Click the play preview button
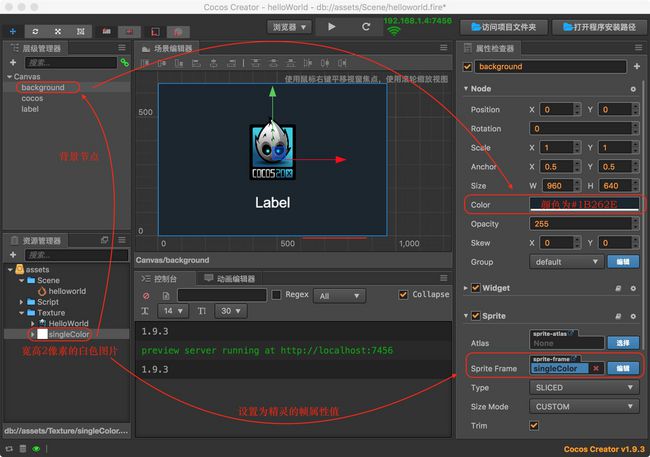 click(332, 27)
